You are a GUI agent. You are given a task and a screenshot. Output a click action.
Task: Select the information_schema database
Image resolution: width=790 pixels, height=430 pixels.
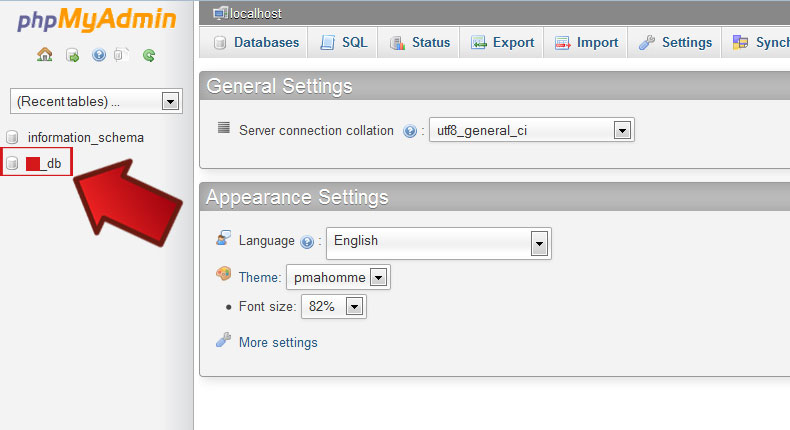tap(86, 137)
